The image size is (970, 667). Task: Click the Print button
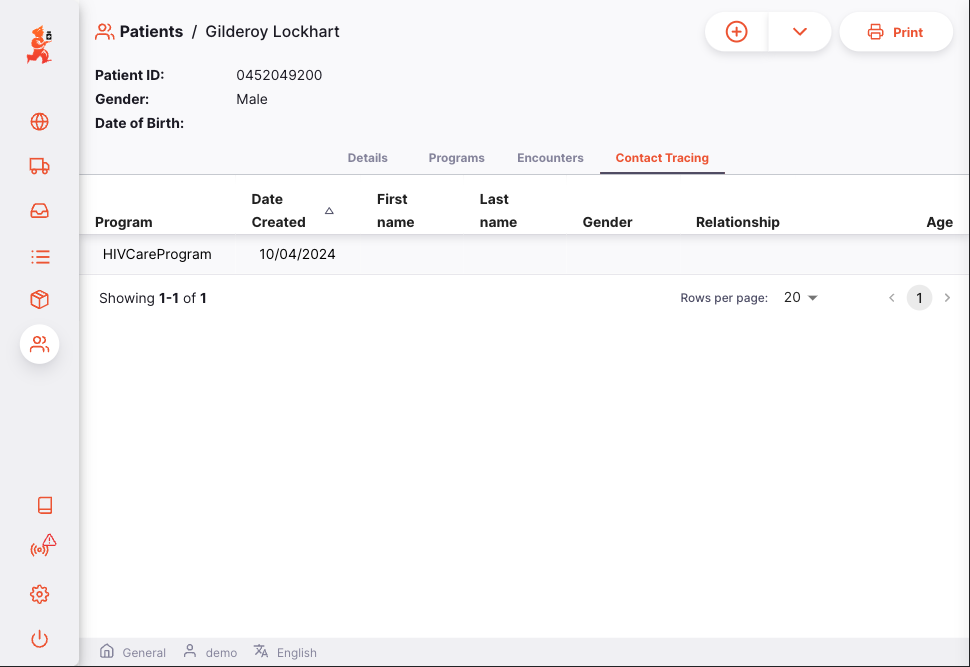pyautogui.click(x=896, y=32)
